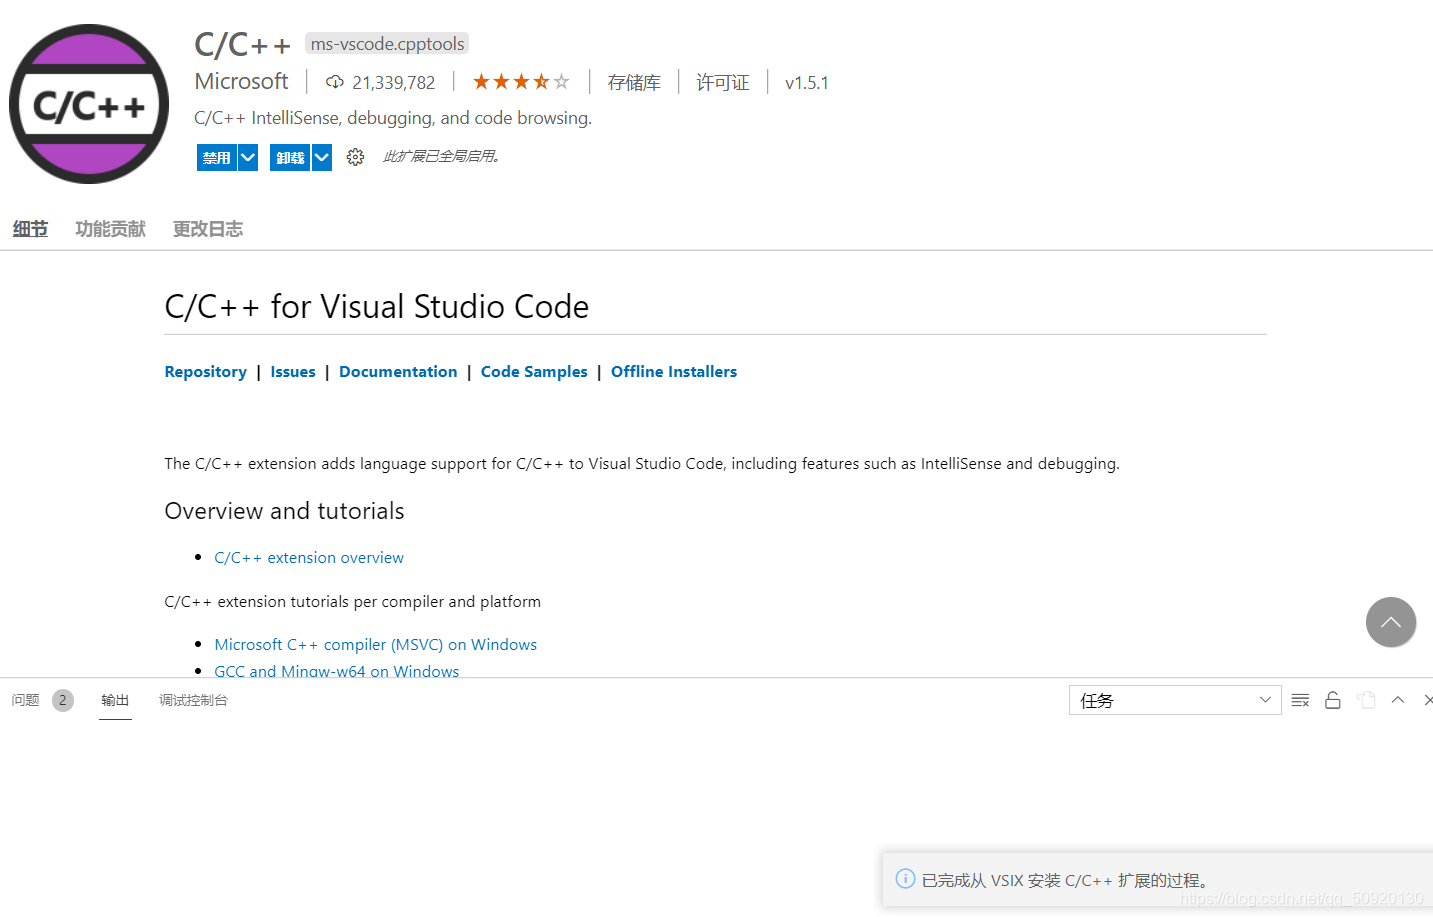
Task: Open the 输出 panel tab
Action: pos(115,700)
